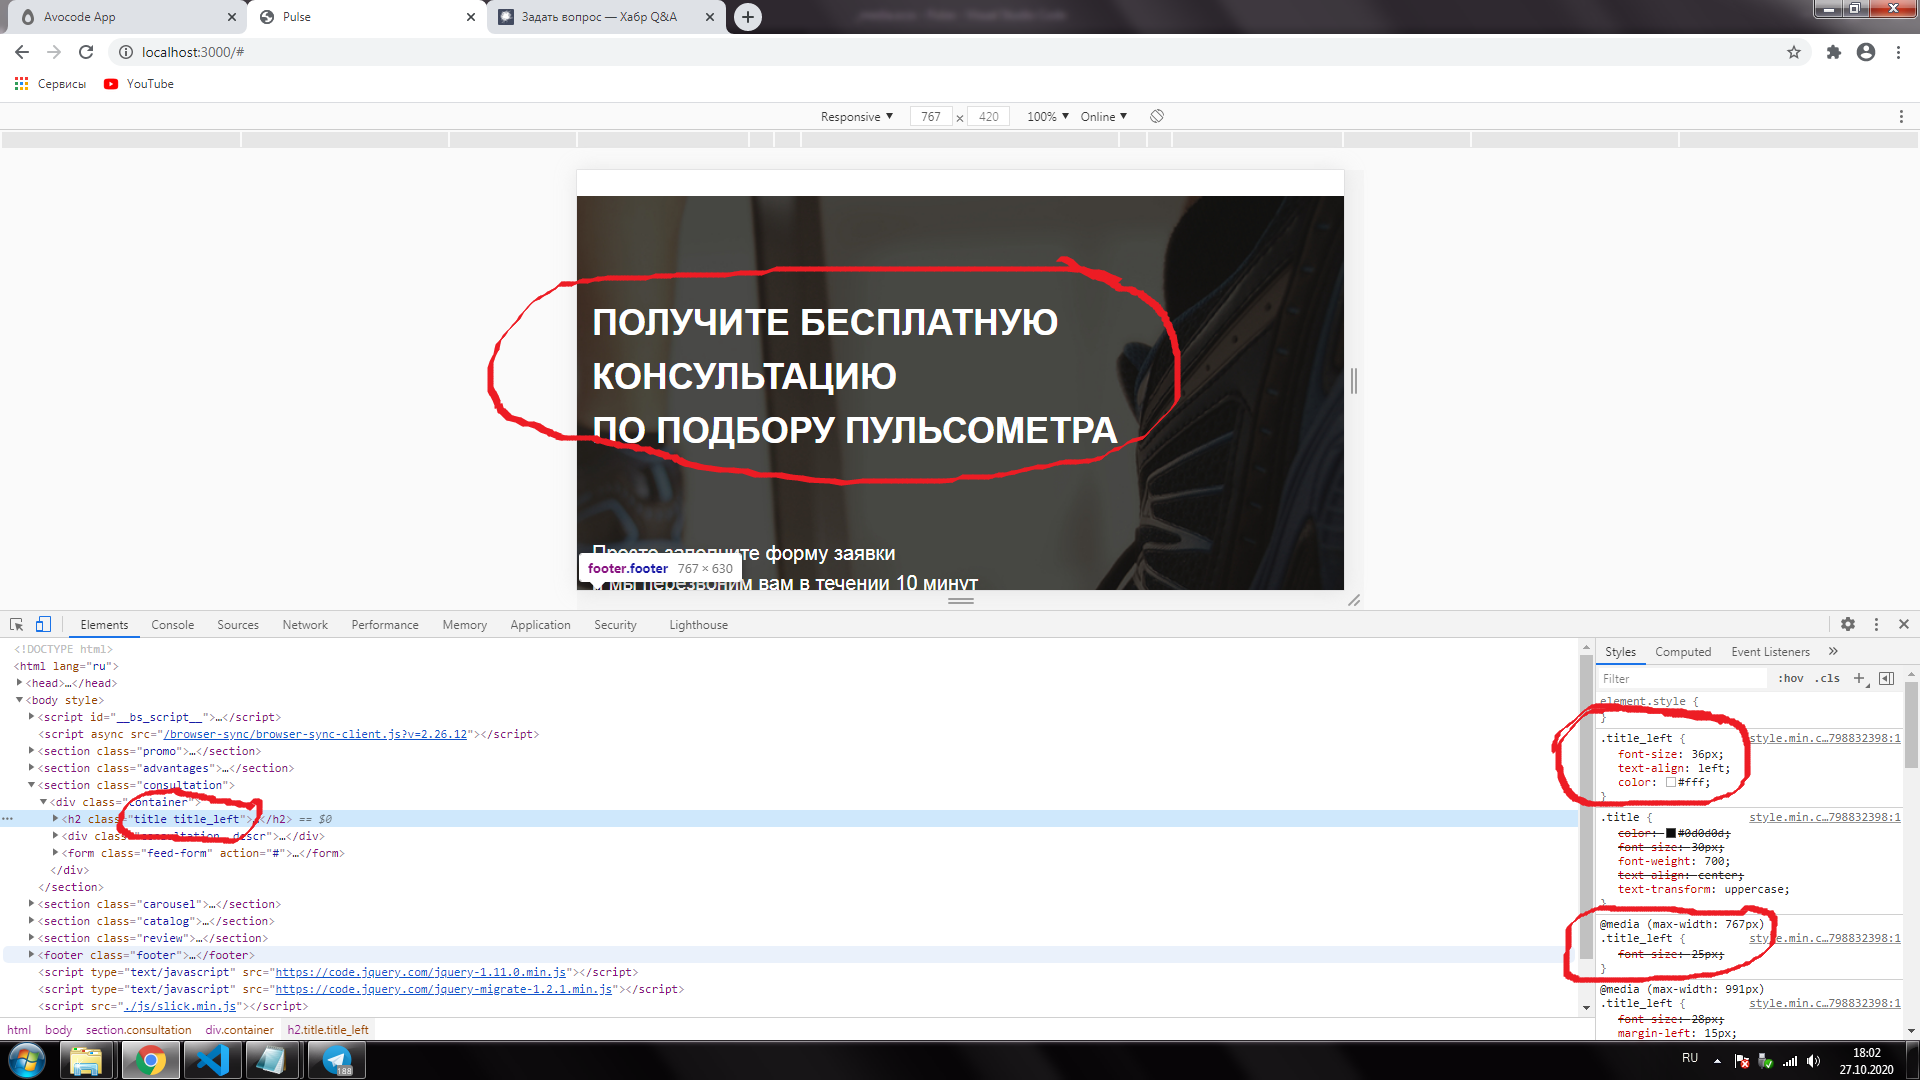
Task: Toggle the .cls element classes panel
Action: click(1827, 678)
